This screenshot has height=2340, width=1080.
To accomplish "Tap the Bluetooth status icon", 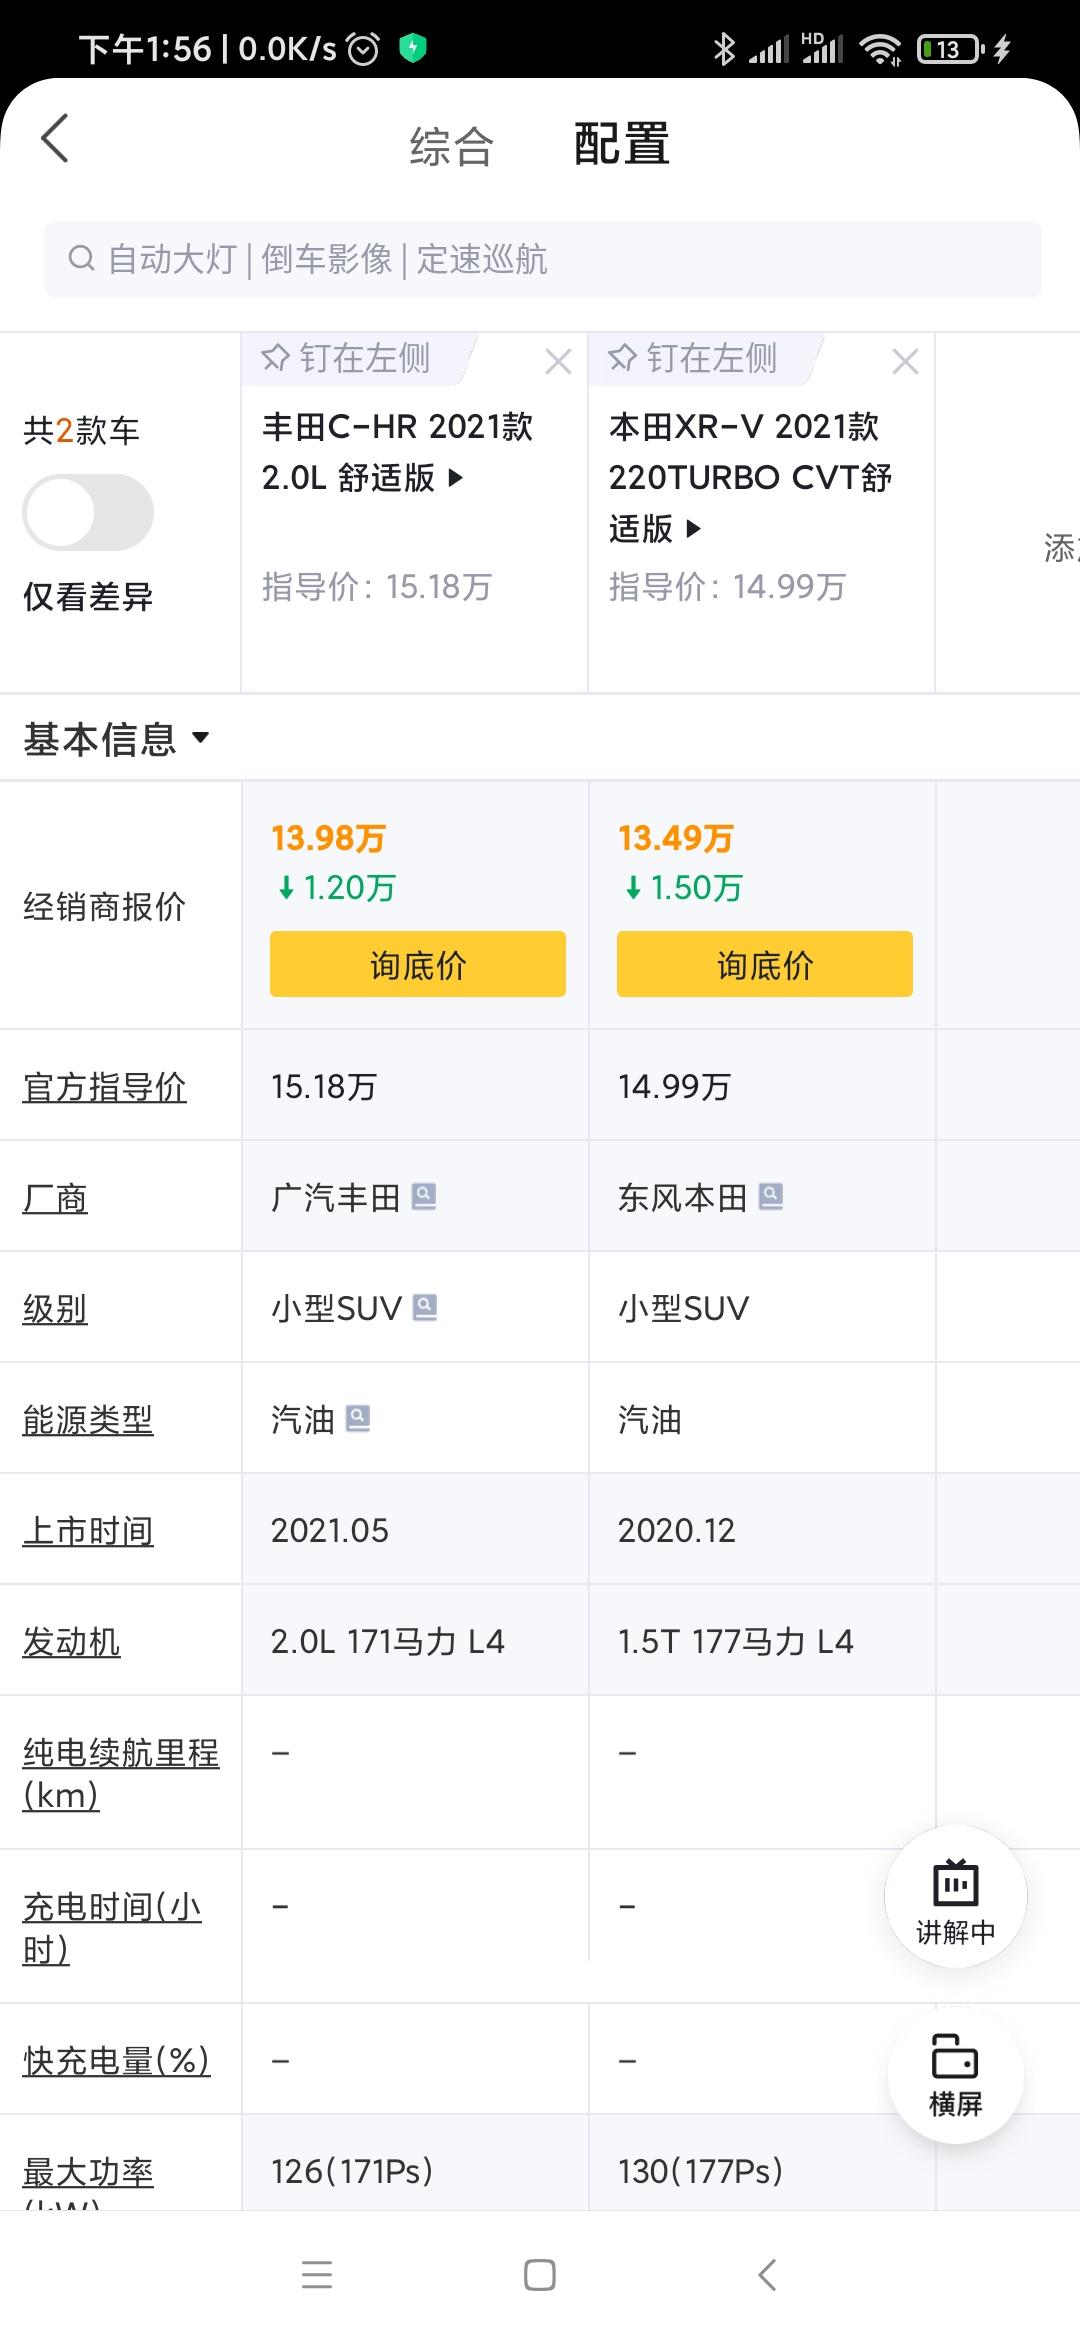I will 724,49.
